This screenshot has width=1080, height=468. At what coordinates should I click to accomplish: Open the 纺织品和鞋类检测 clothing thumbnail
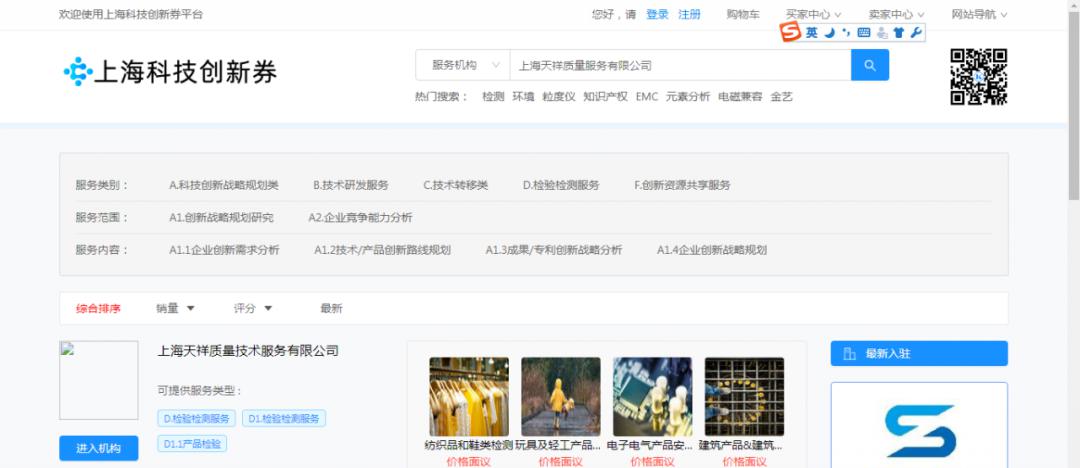(x=469, y=396)
